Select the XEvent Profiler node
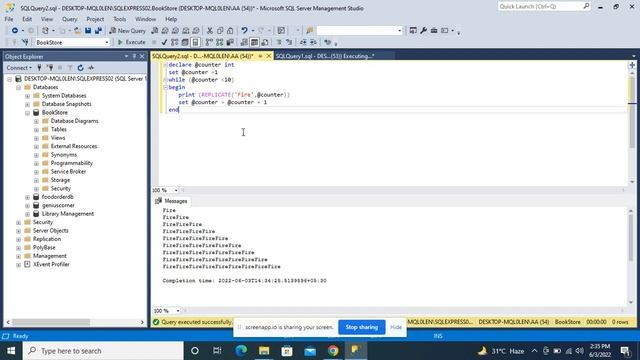Viewport: 640px width, 360px height. click(x=51, y=265)
